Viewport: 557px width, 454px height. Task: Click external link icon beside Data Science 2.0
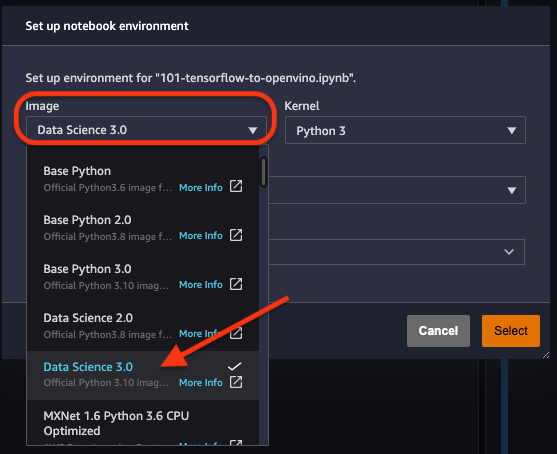236,333
